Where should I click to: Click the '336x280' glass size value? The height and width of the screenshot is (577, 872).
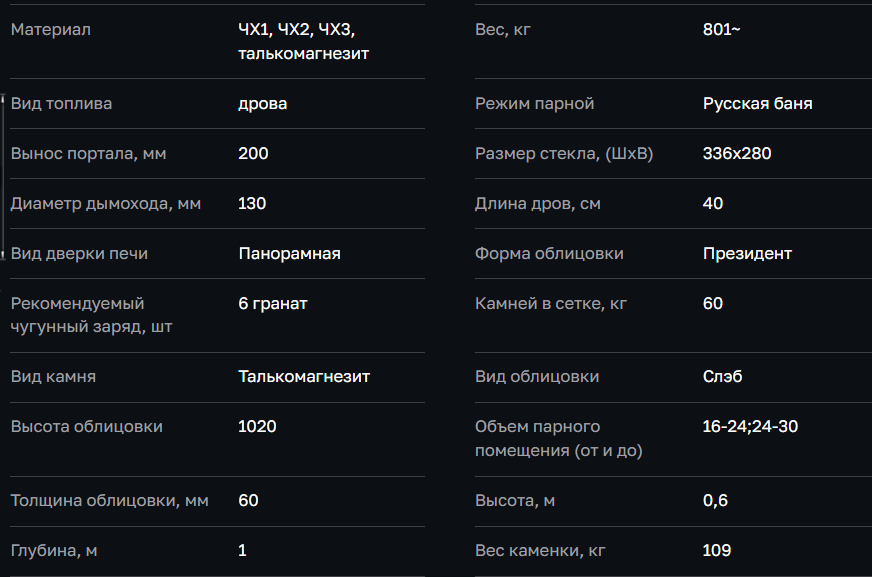pyautogui.click(x=737, y=154)
